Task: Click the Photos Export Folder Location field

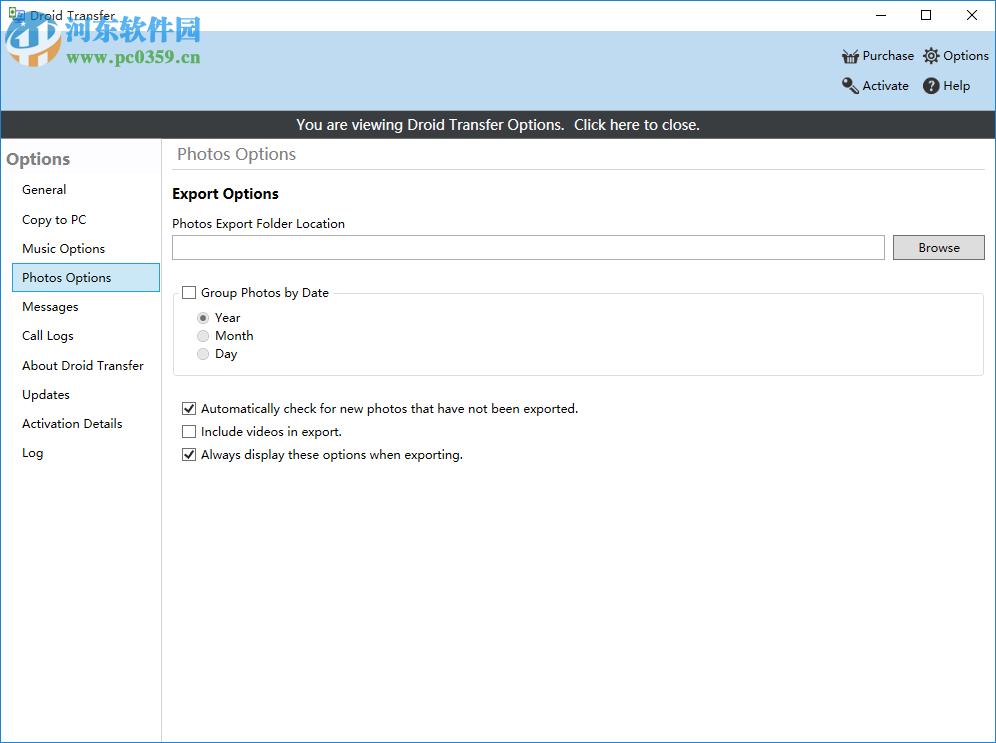Action: click(x=527, y=247)
